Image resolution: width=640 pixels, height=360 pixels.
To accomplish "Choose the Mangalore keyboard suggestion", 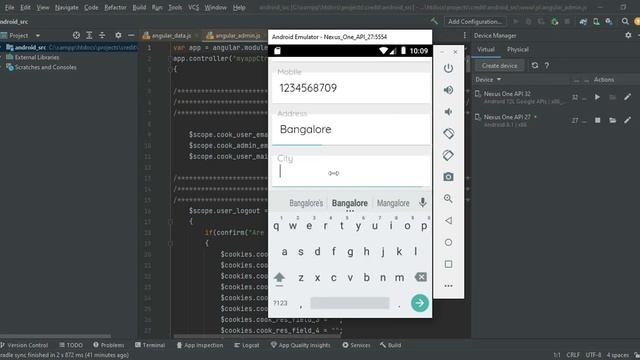I will click(x=393, y=203).
